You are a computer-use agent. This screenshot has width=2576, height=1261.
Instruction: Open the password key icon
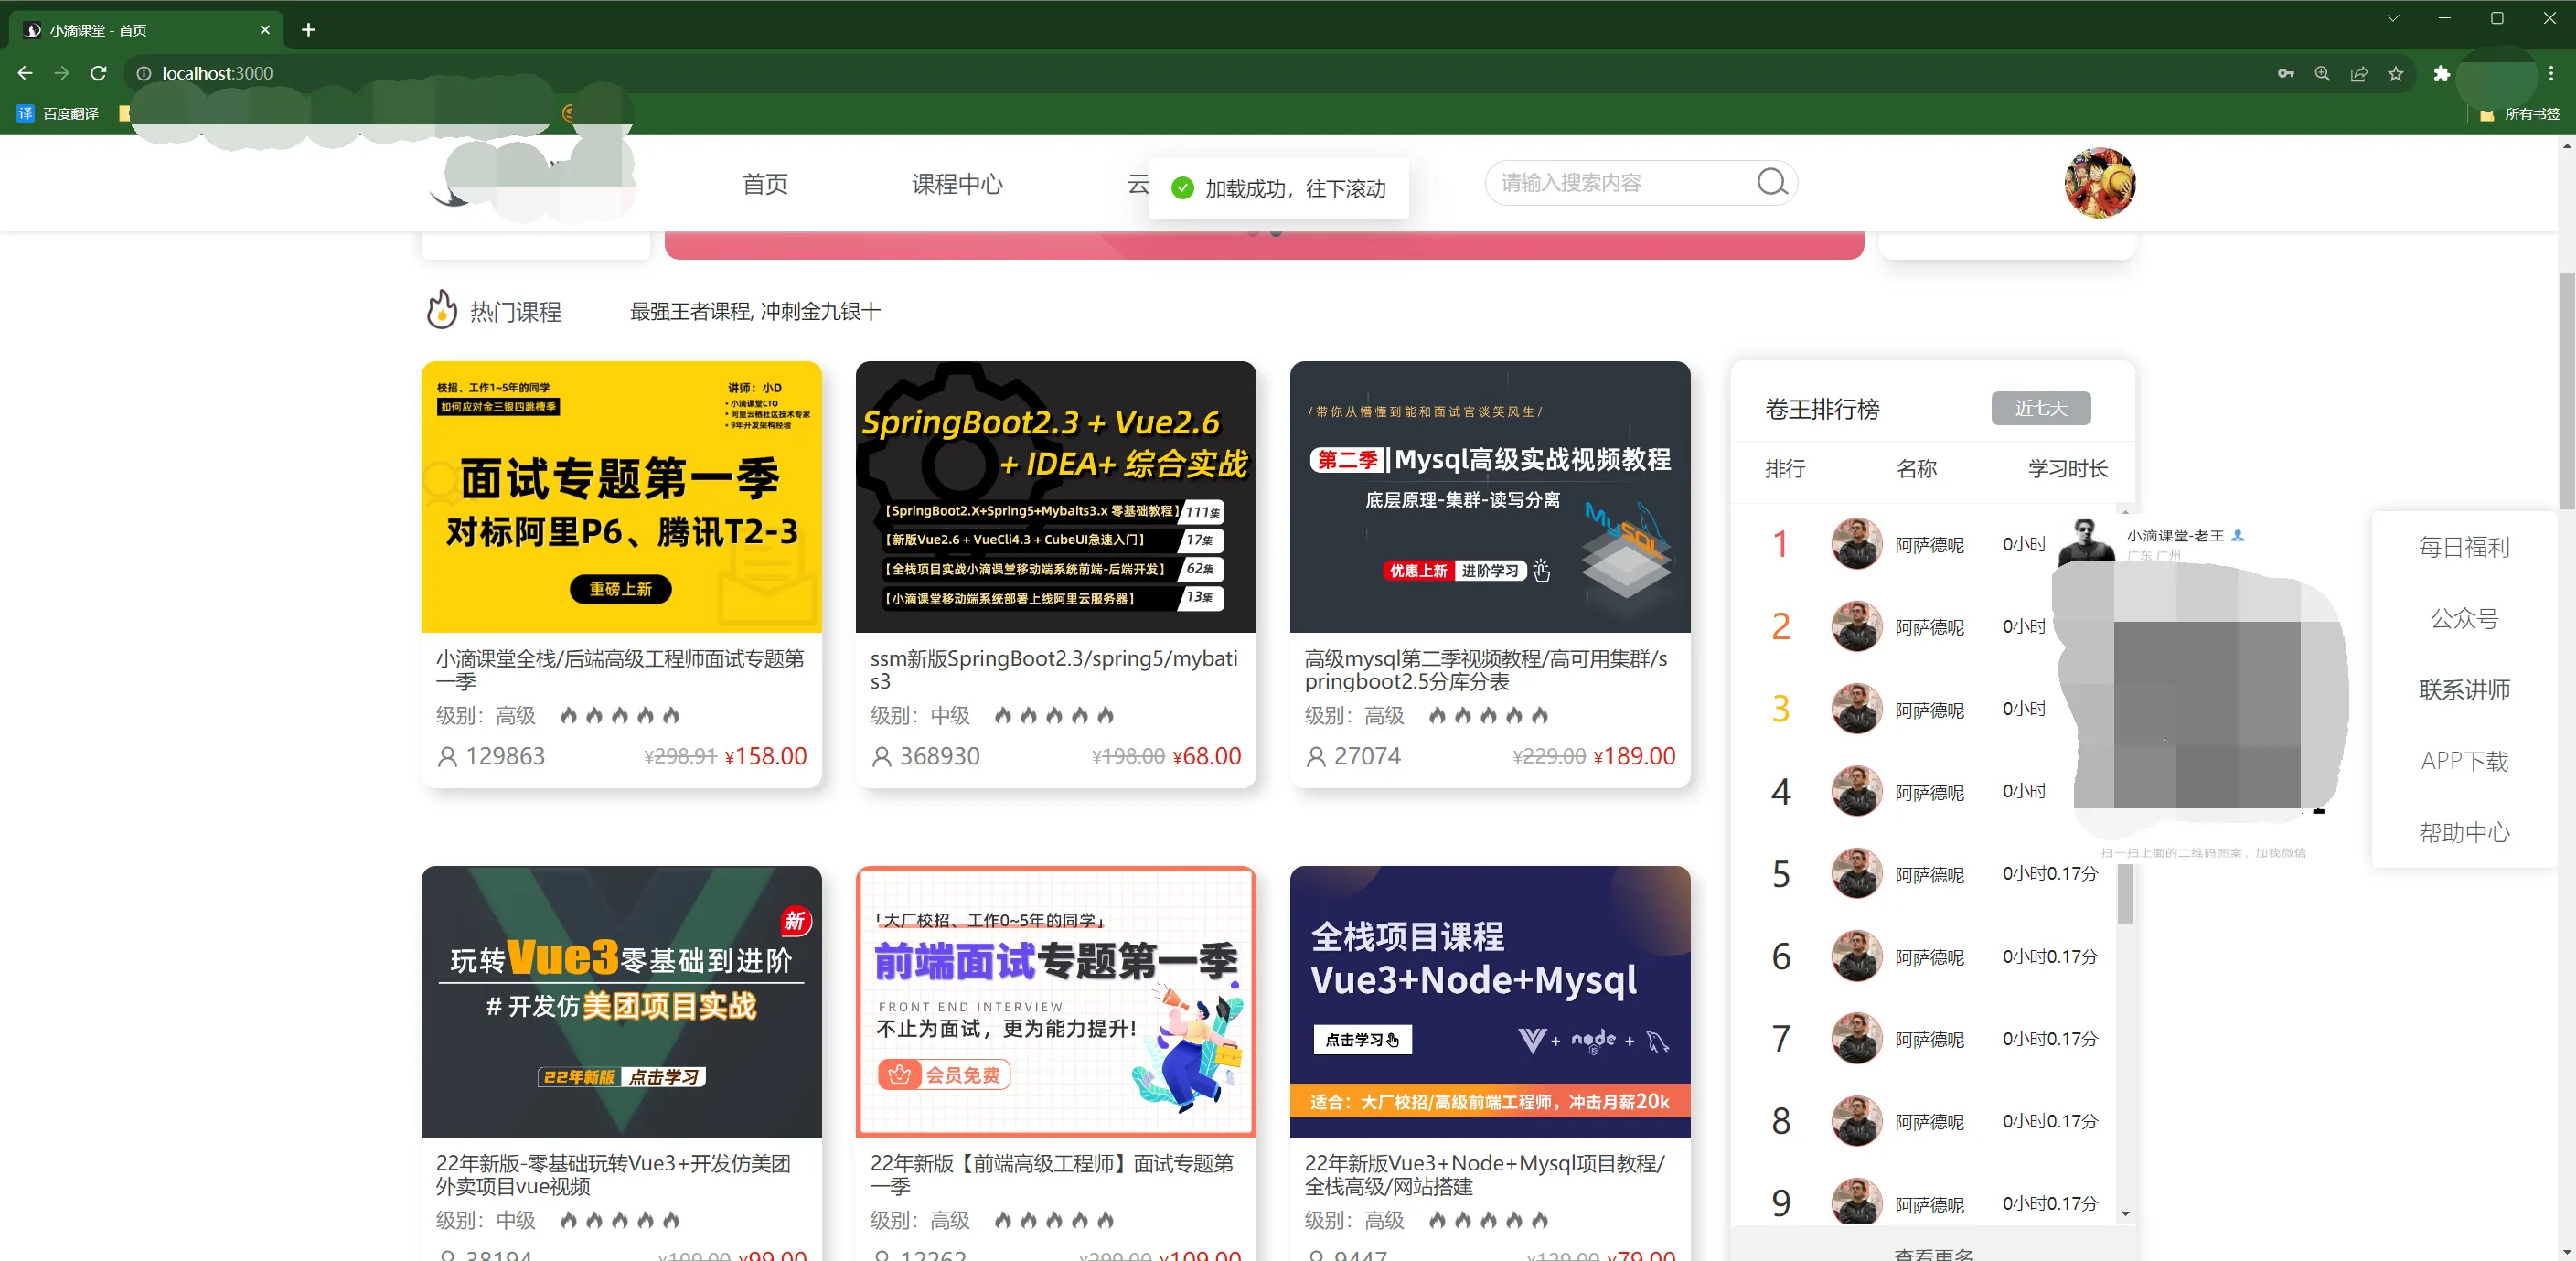[x=2286, y=74]
